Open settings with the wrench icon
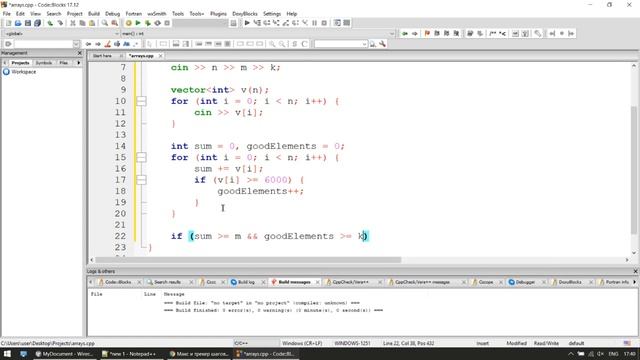The height and width of the screenshot is (360, 640). [x=382, y=44]
